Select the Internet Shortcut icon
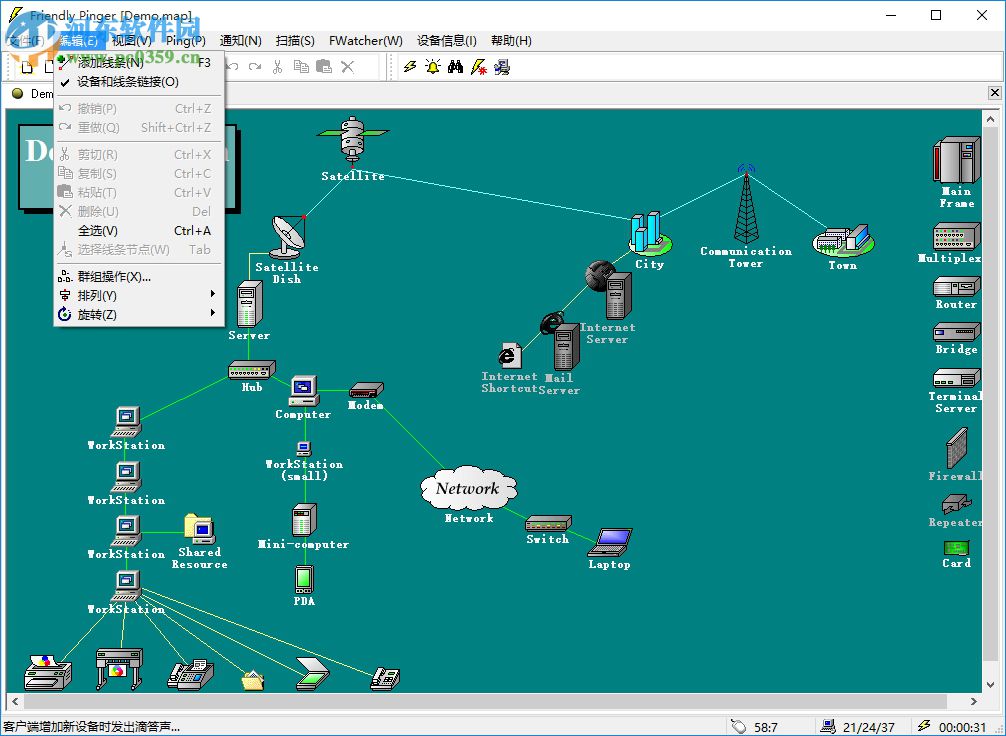 509,355
